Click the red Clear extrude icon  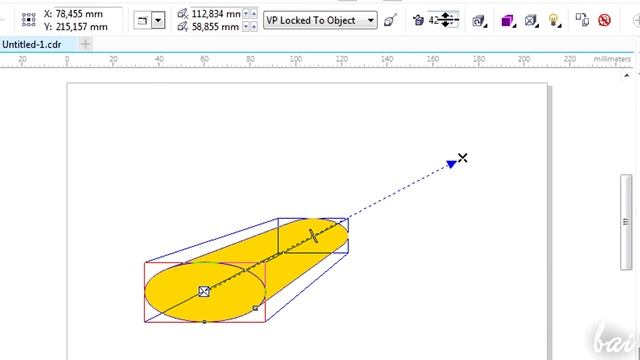[x=604, y=20]
